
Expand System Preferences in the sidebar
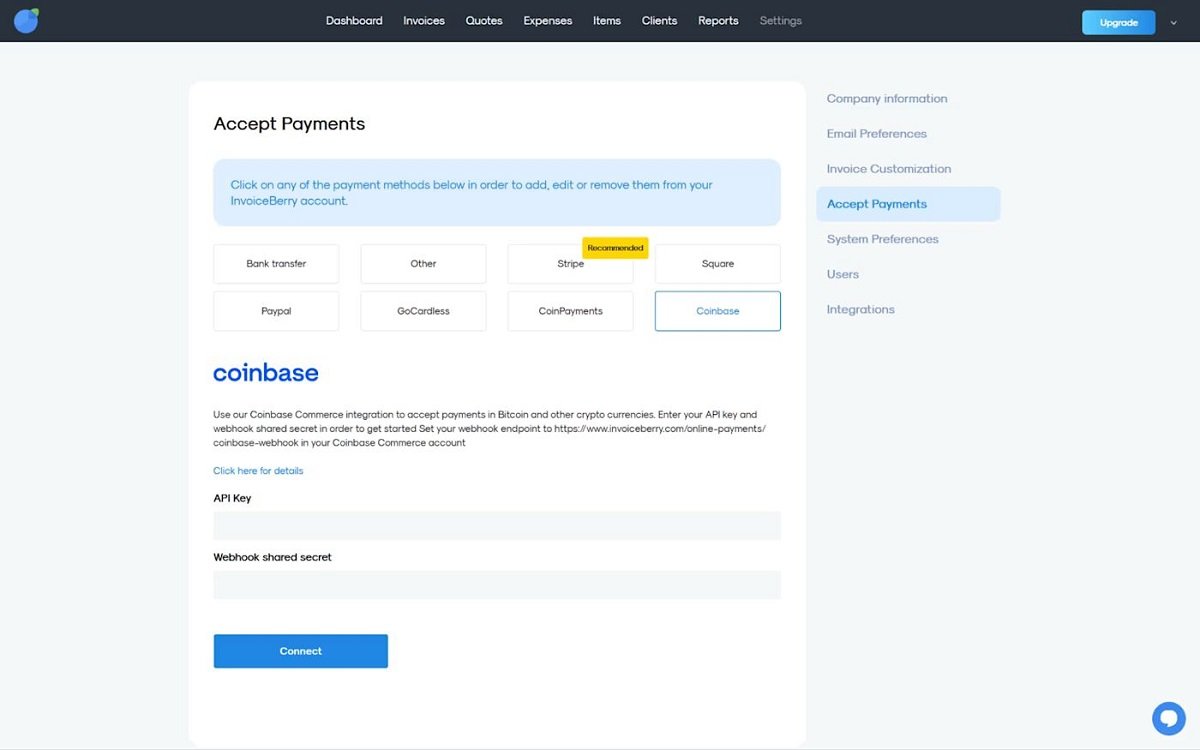(x=882, y=238)
